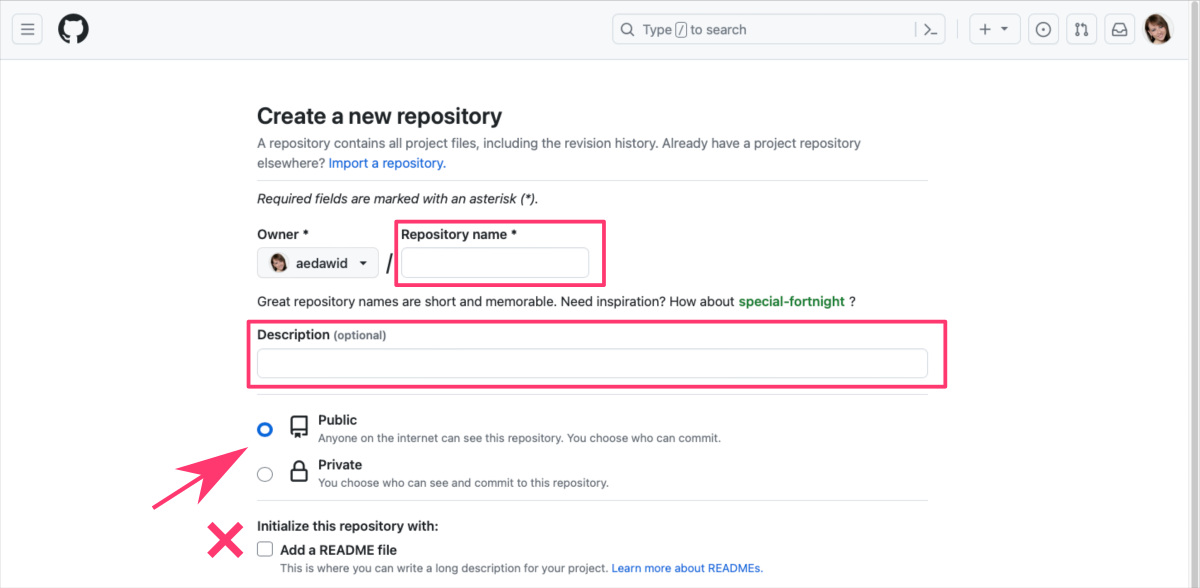Select the Public repository radio button
This screenshot has width=1200, height=588.
click(x=264, y=428)
